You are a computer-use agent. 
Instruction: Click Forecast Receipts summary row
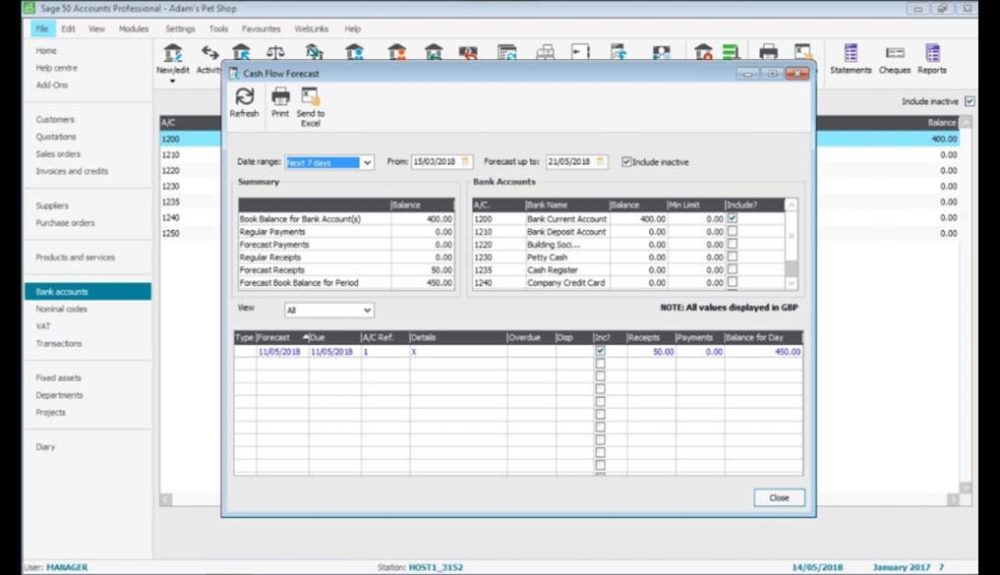[x=346, y=270]
